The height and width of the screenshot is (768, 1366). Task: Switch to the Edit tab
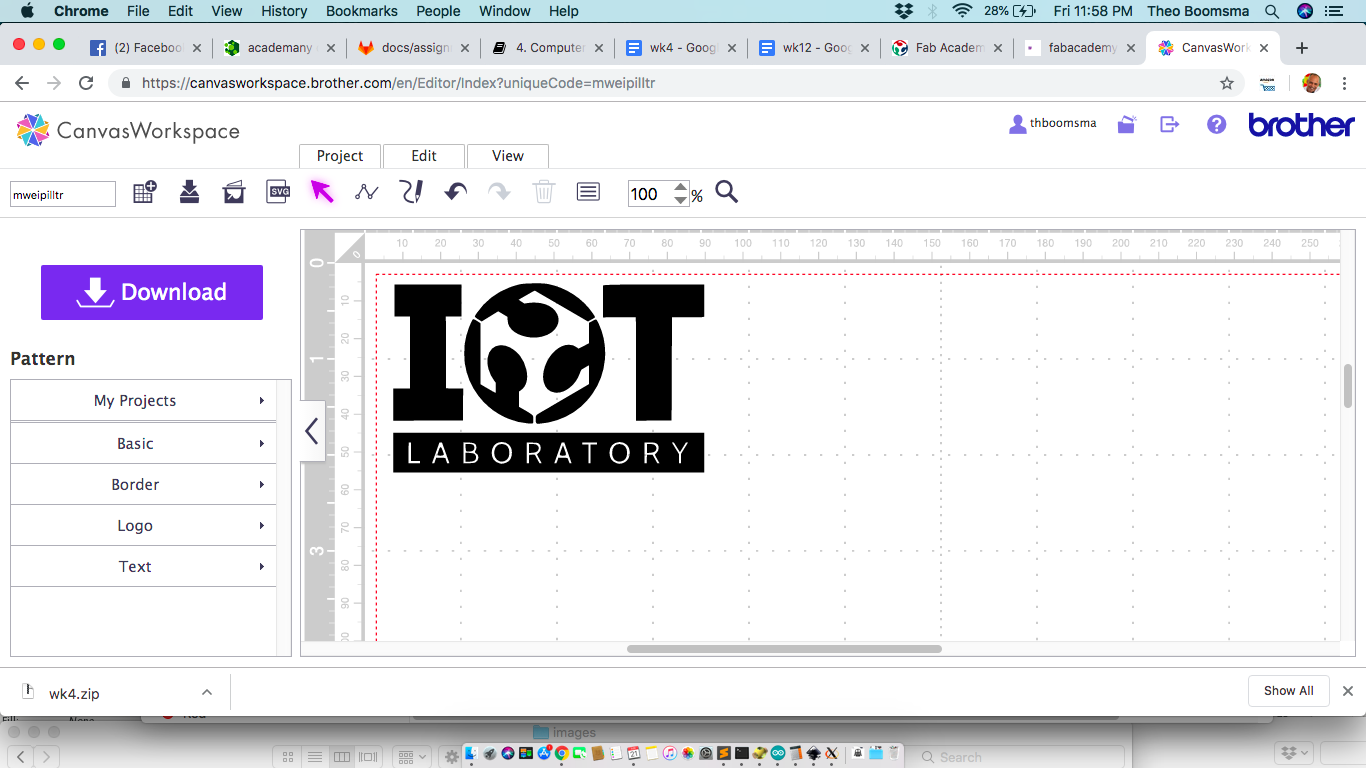[x=424, y=156]
